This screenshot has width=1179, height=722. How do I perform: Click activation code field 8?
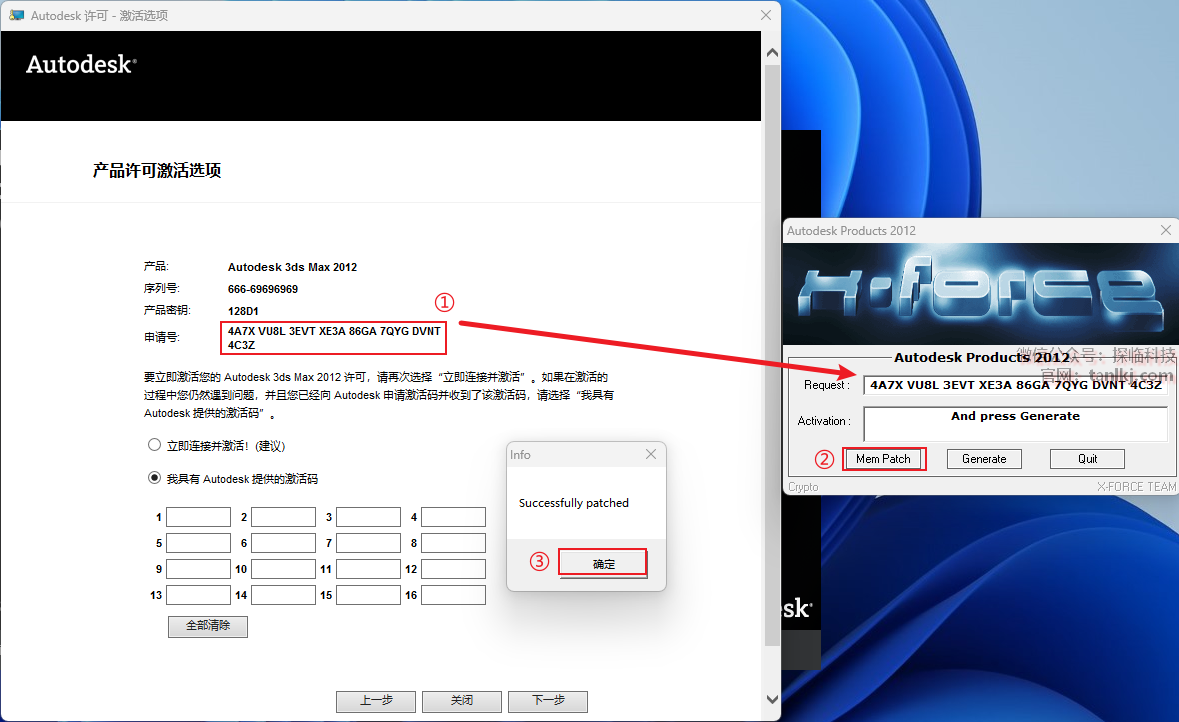(x=453, y=543)
